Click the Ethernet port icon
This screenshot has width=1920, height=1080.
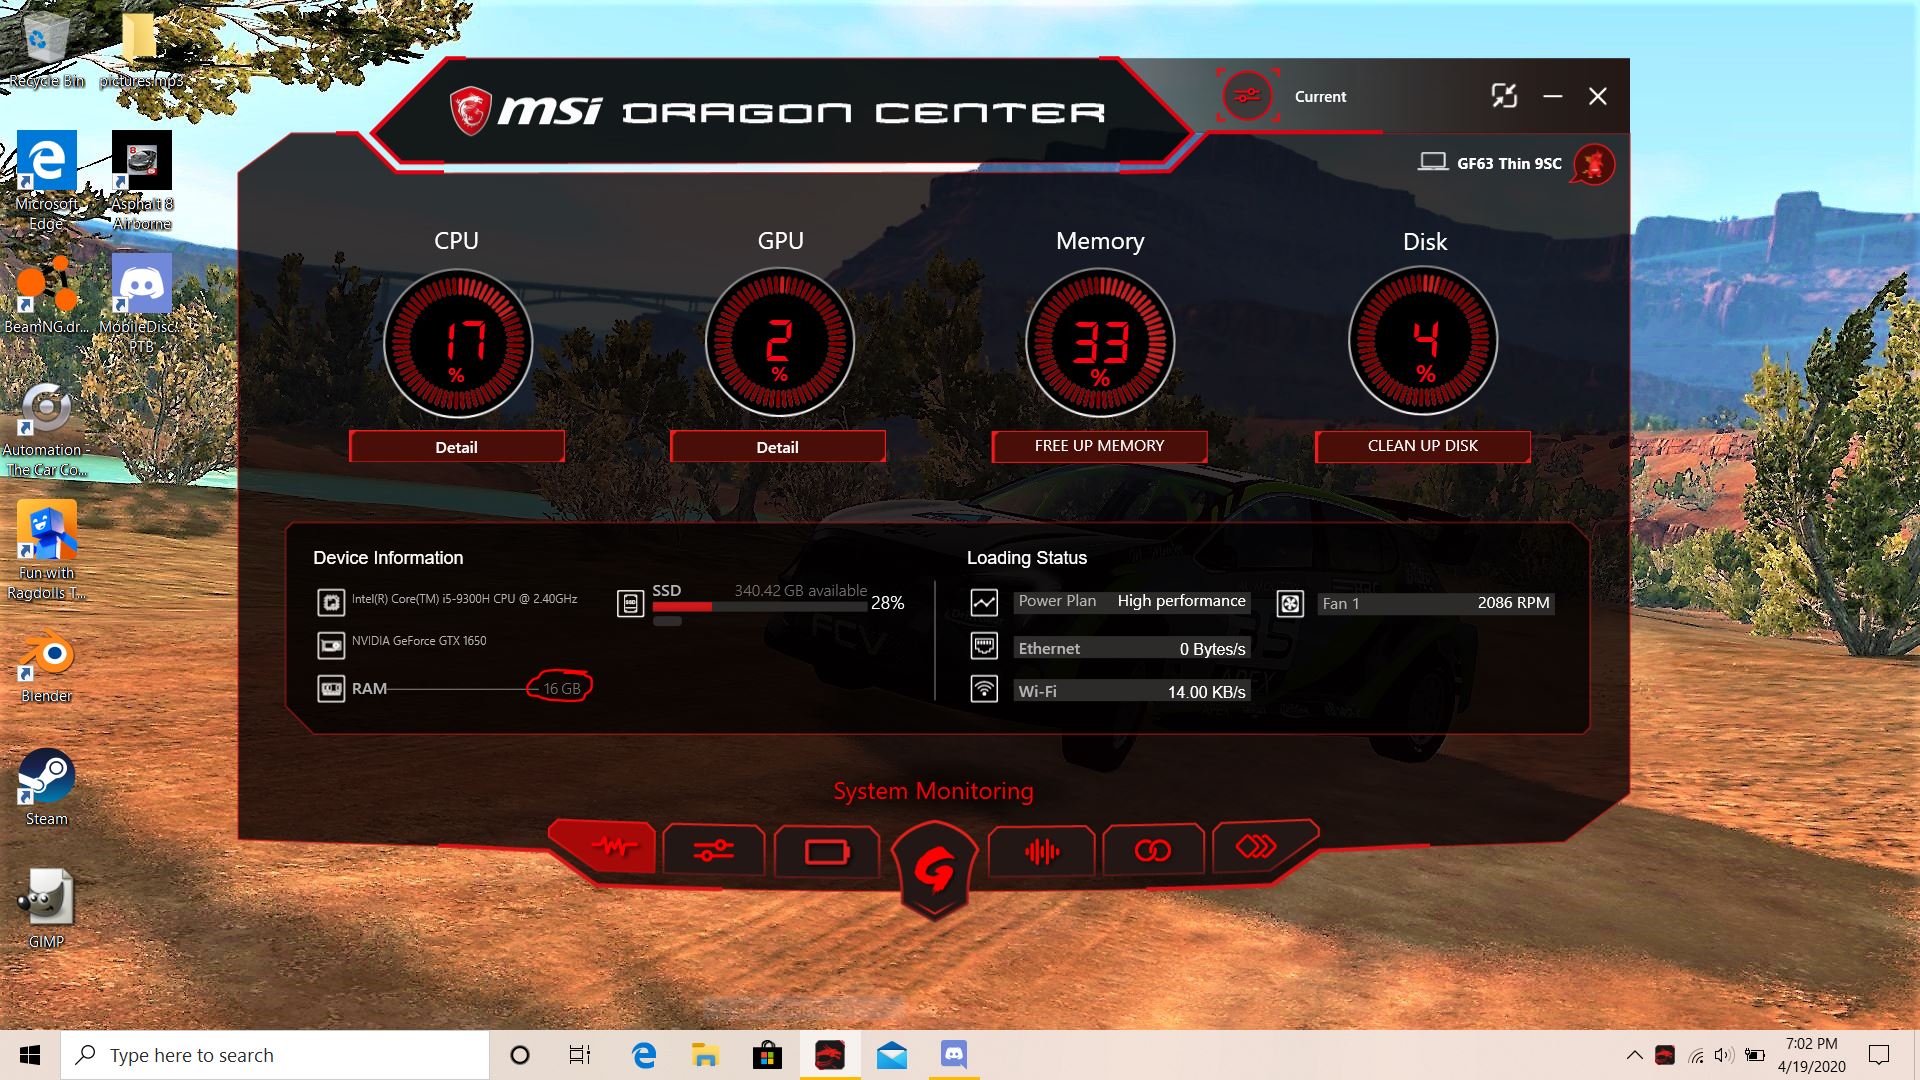click(984, 646)
